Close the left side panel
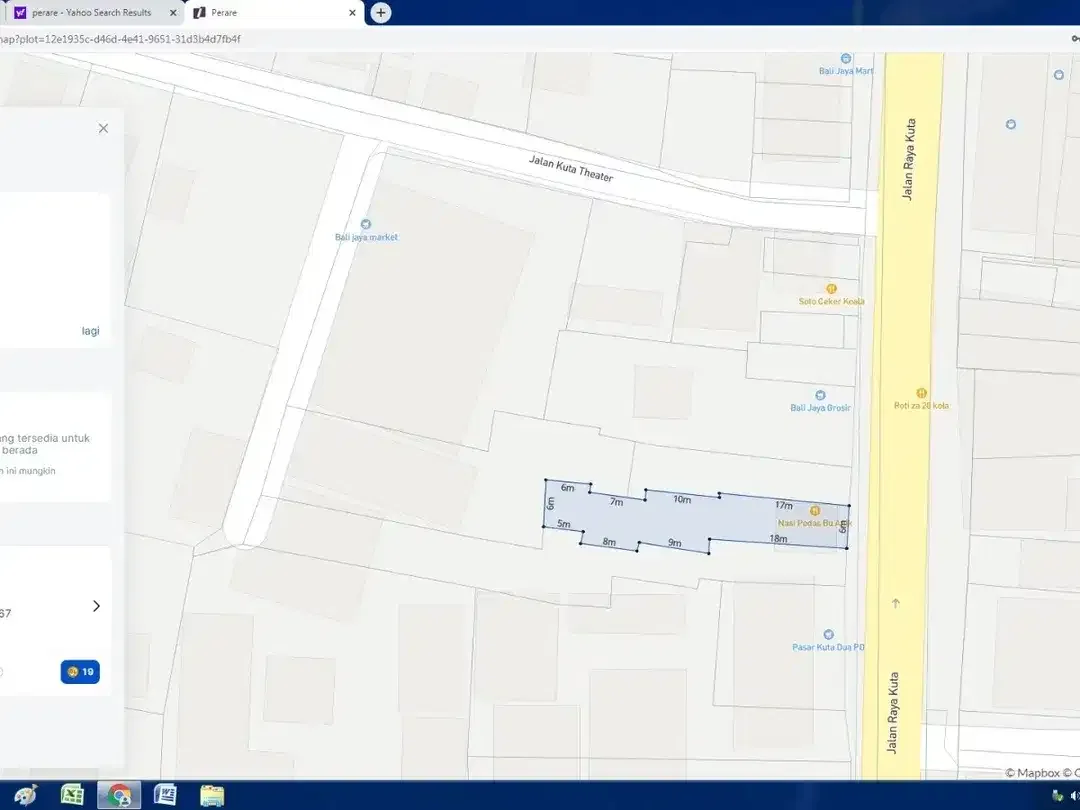This screenshot has height=810, width=1080. 103,128
